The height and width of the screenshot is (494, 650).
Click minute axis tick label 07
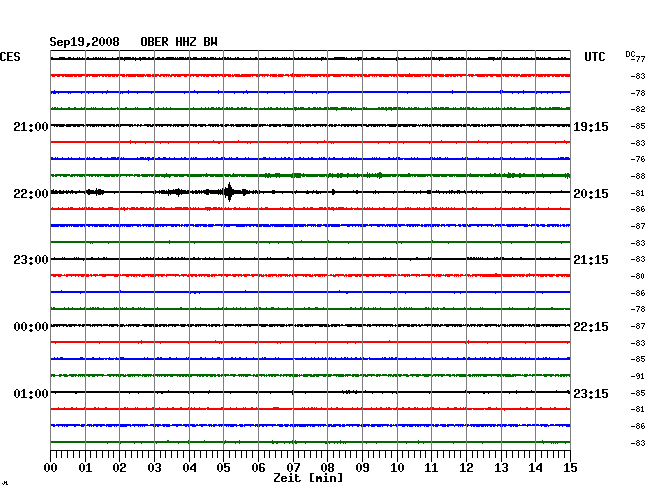[x=293, y=467]
